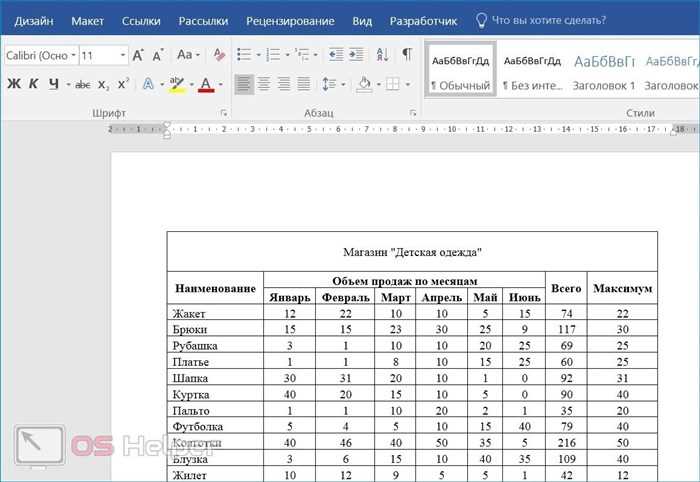700x482 pixels.
Task: Apply the Заголовок 1 style
Action: coord(604,71)
